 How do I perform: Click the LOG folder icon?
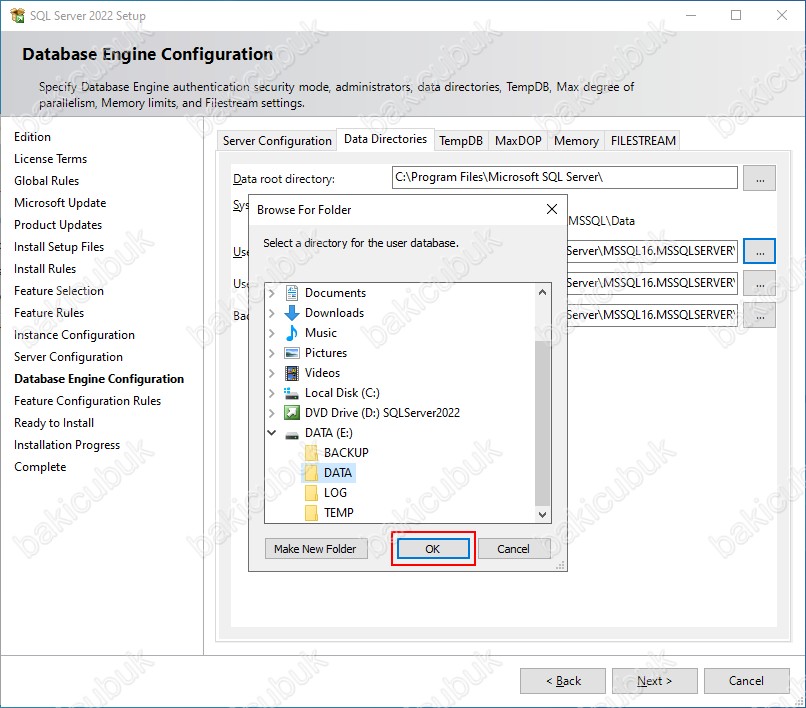tap(311, 493)
